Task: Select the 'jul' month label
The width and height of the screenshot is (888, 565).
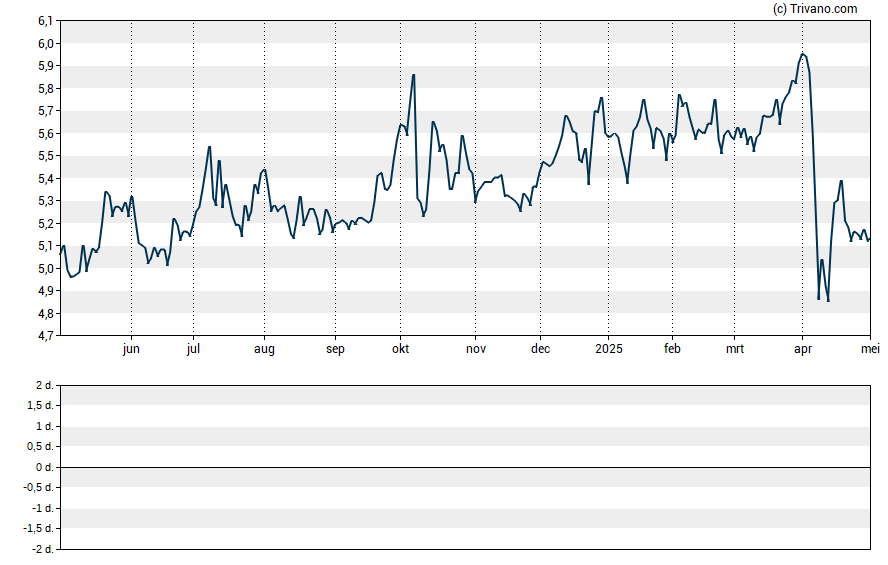Action: click(193, 349)
